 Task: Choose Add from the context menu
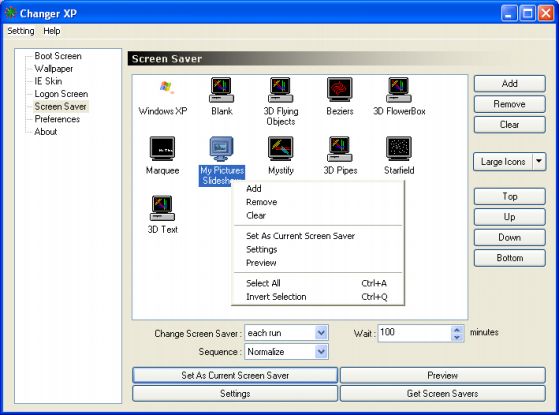[x=318, y=189]
